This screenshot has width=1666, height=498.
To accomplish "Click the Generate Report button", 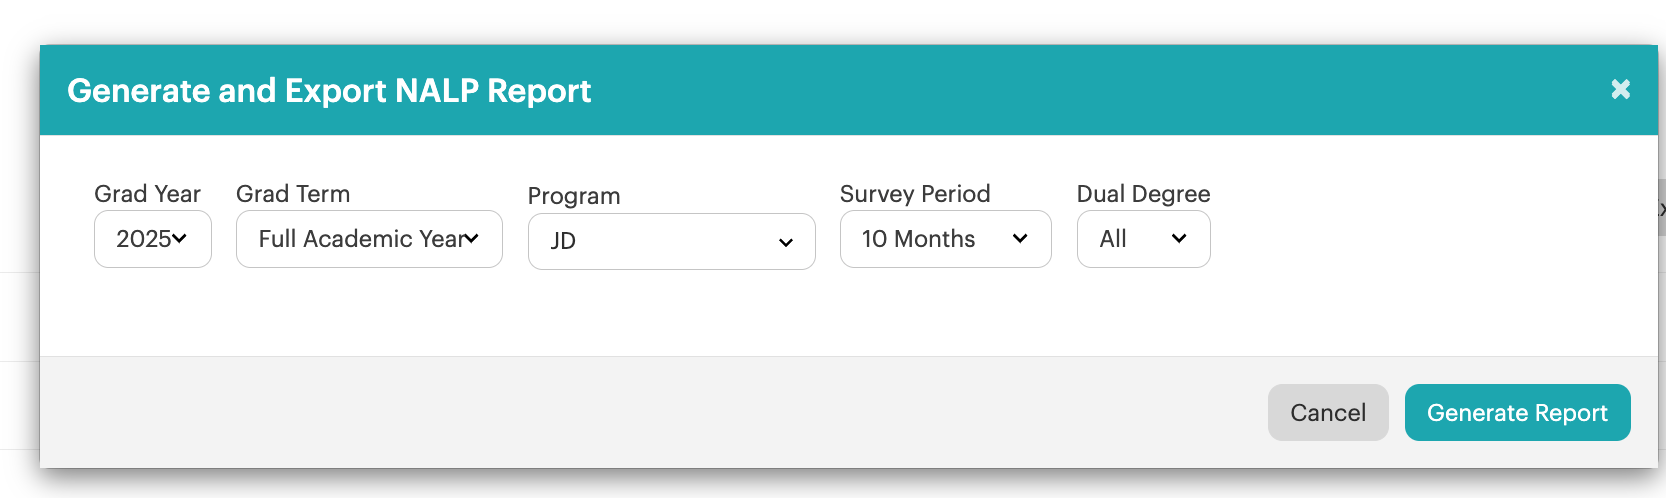I will [1517, 412].
